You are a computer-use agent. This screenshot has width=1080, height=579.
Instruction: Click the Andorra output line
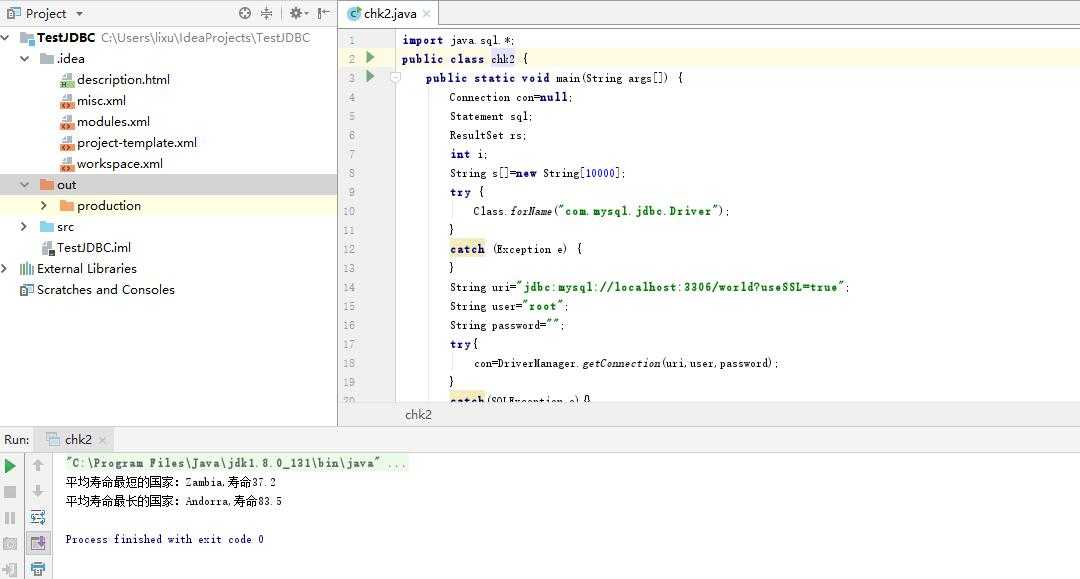point(174,501)
